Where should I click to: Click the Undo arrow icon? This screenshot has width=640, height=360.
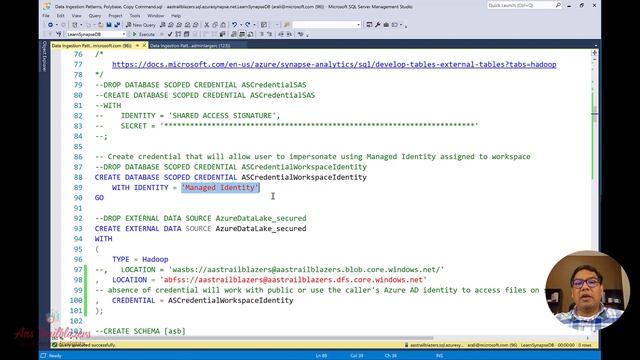tap(234, 25)
